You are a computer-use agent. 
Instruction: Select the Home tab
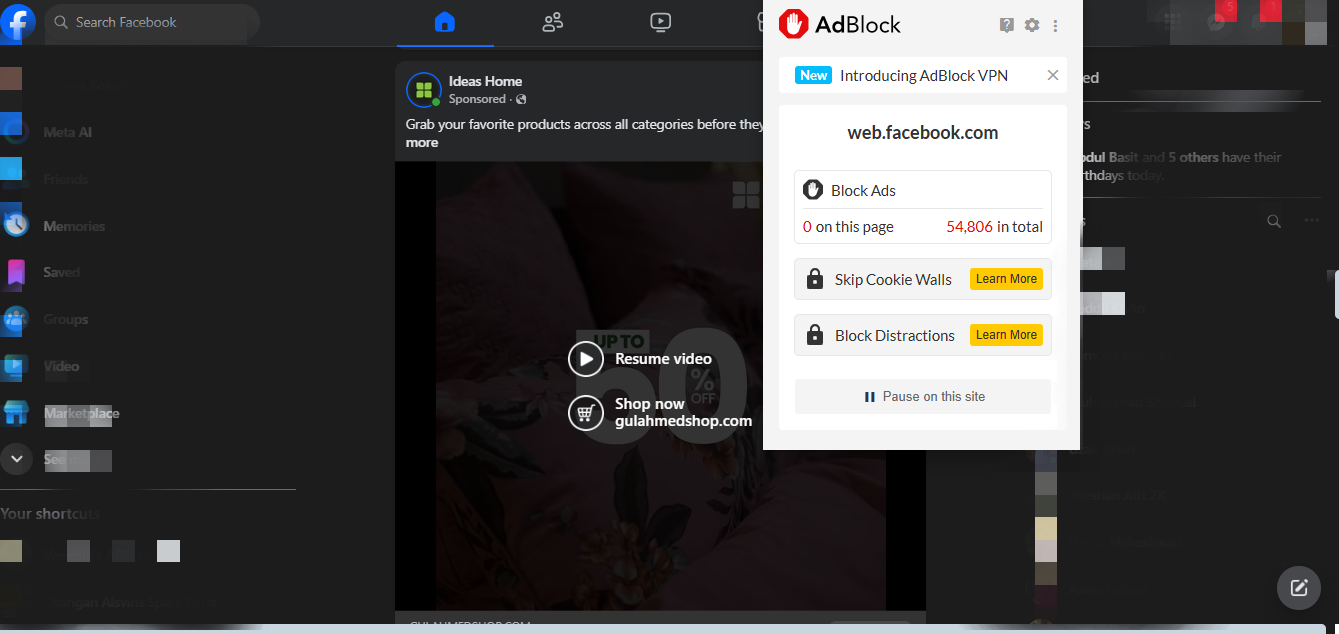point(445,22)
